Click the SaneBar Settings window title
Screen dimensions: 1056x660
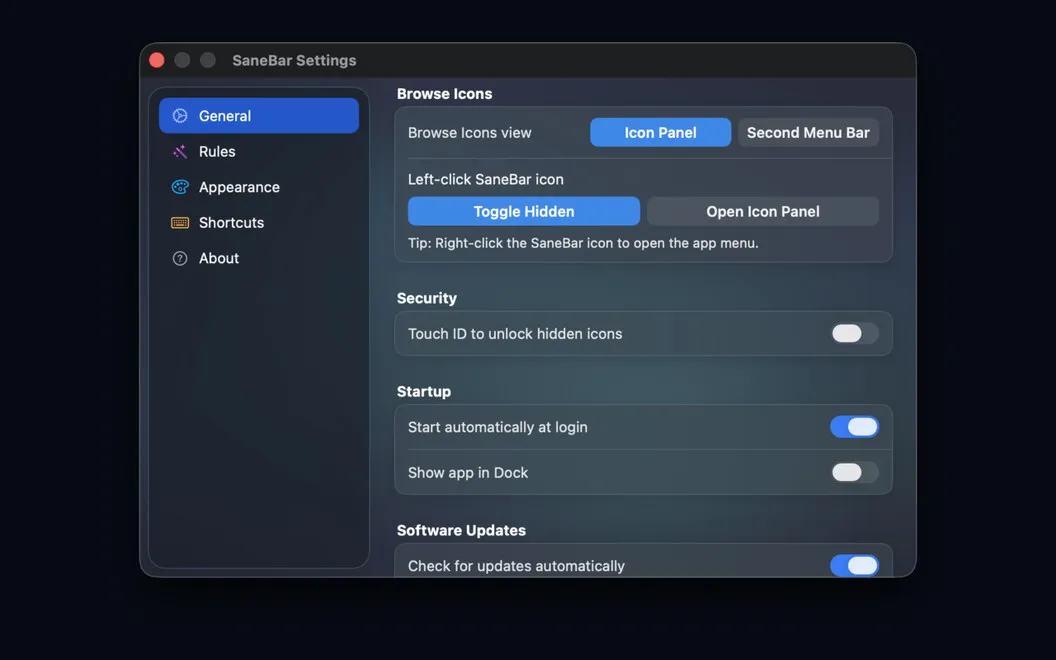pos(294,60)
